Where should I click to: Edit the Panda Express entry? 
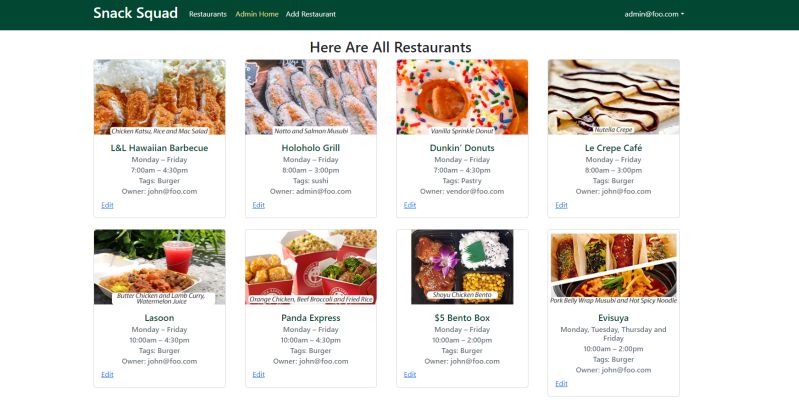(x=258, y=374)
